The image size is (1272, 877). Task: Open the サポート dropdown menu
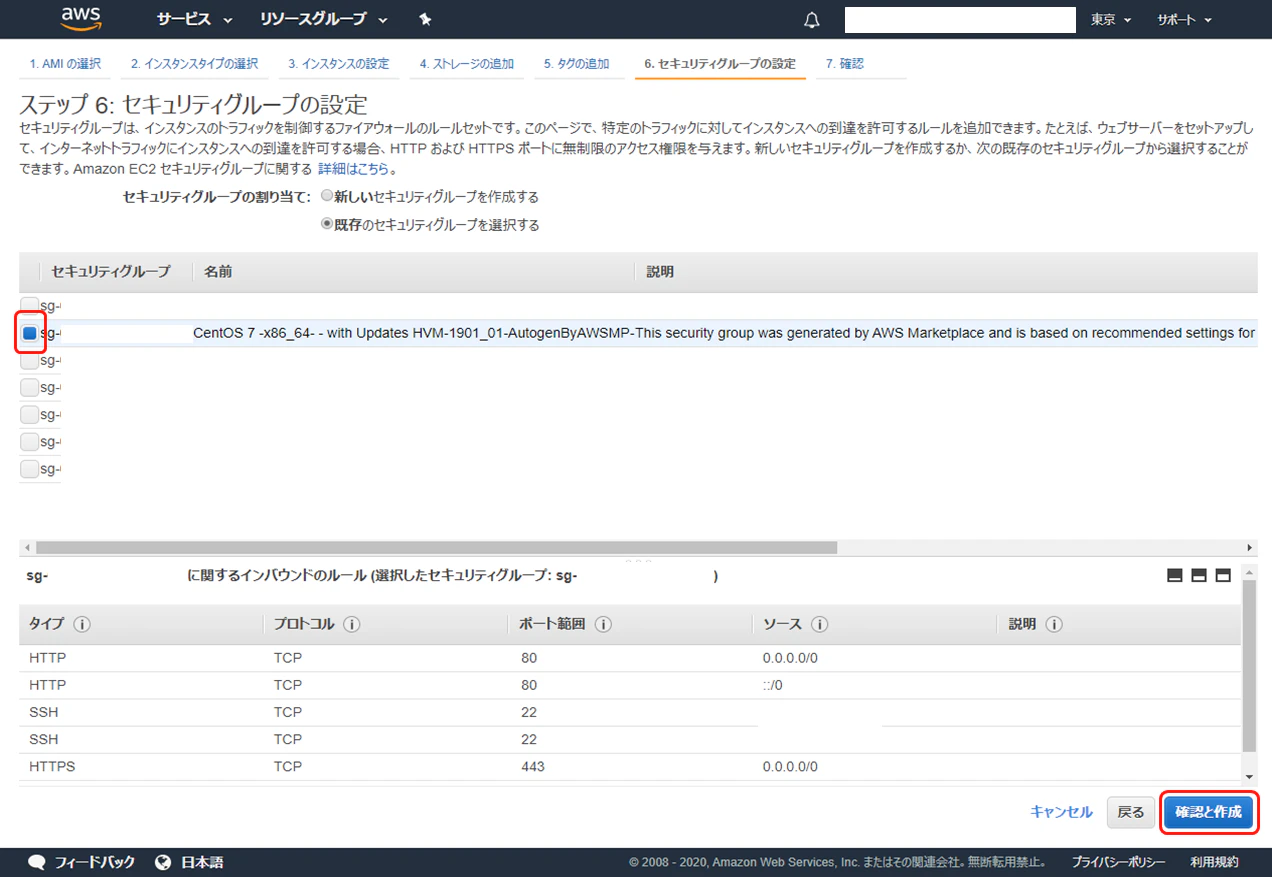click(x=1184, y=20)
